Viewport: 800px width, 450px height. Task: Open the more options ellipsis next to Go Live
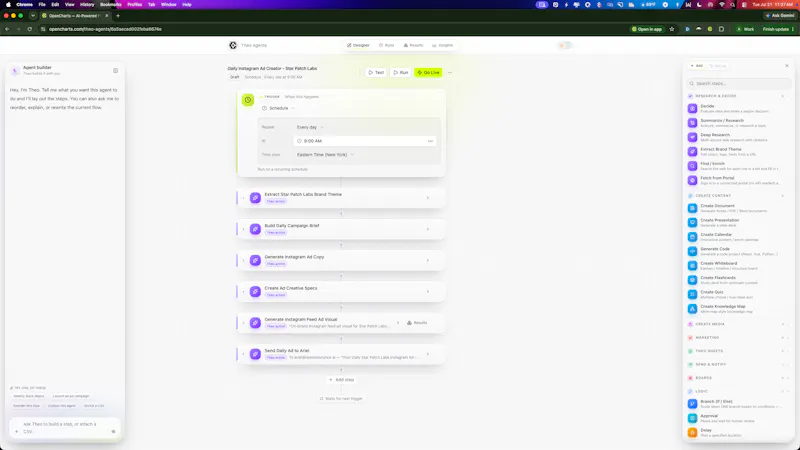click(x=449, y=72)
